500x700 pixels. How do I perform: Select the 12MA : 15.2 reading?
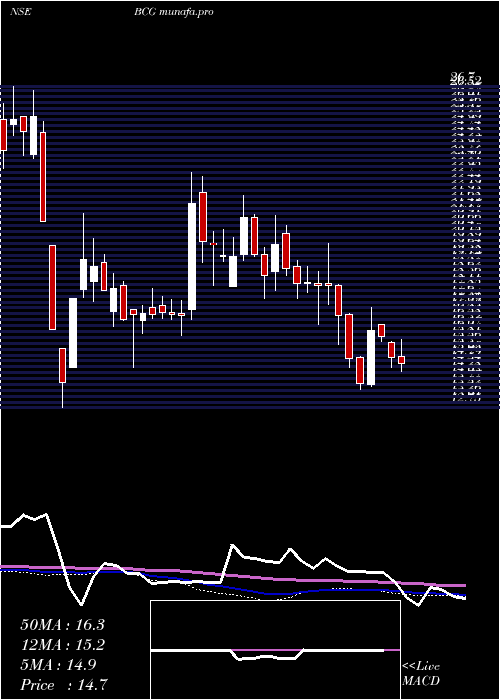[62, 645]
